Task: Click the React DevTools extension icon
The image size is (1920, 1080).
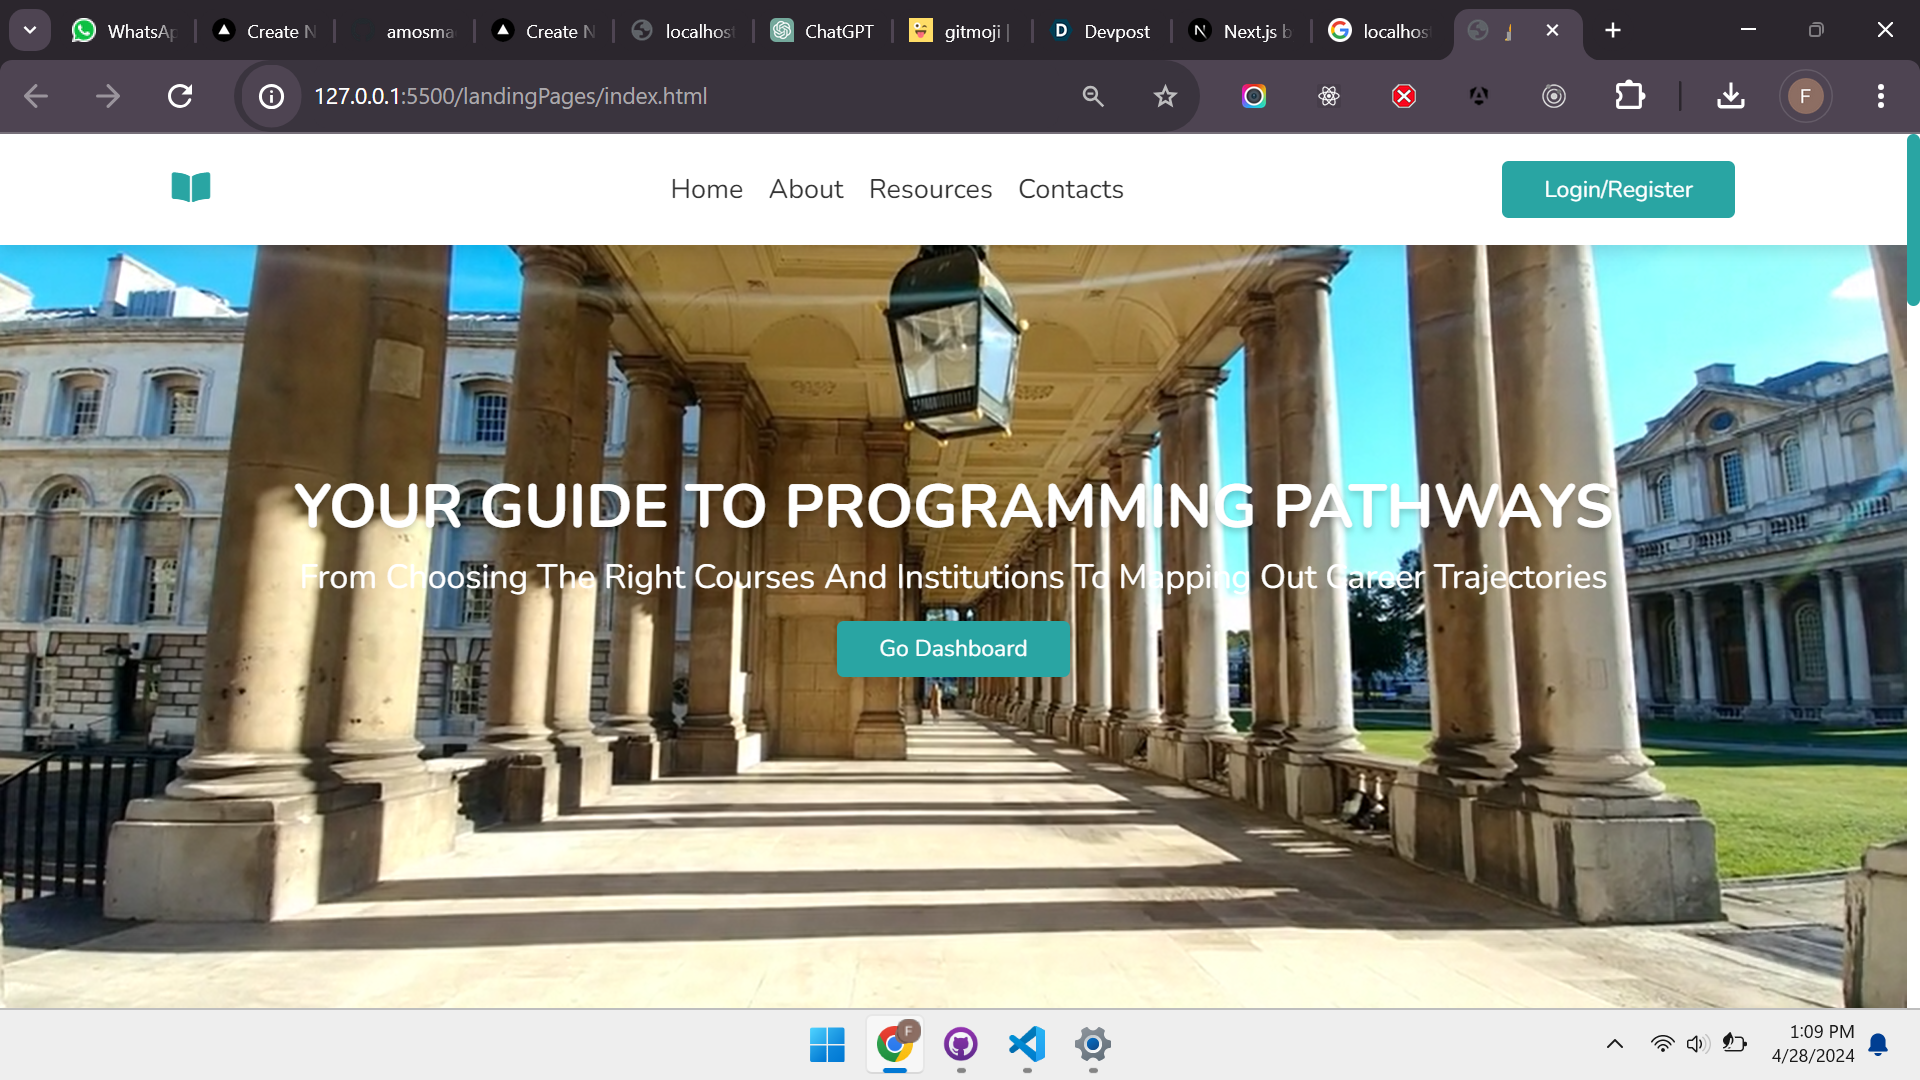Action: pyautogui.click(x=1329, y=96)
